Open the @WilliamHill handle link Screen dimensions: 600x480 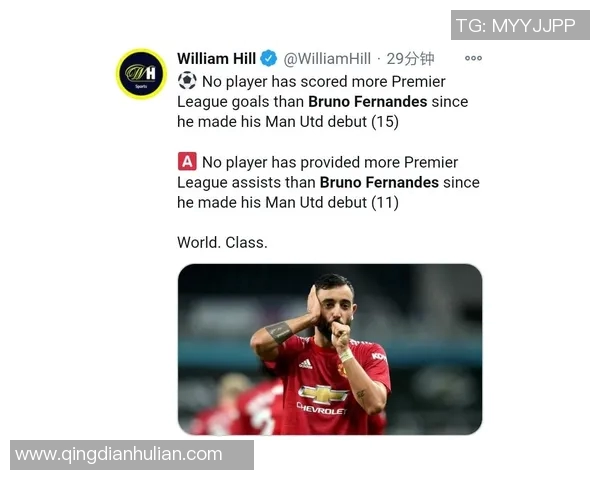(x=327, y=59)
